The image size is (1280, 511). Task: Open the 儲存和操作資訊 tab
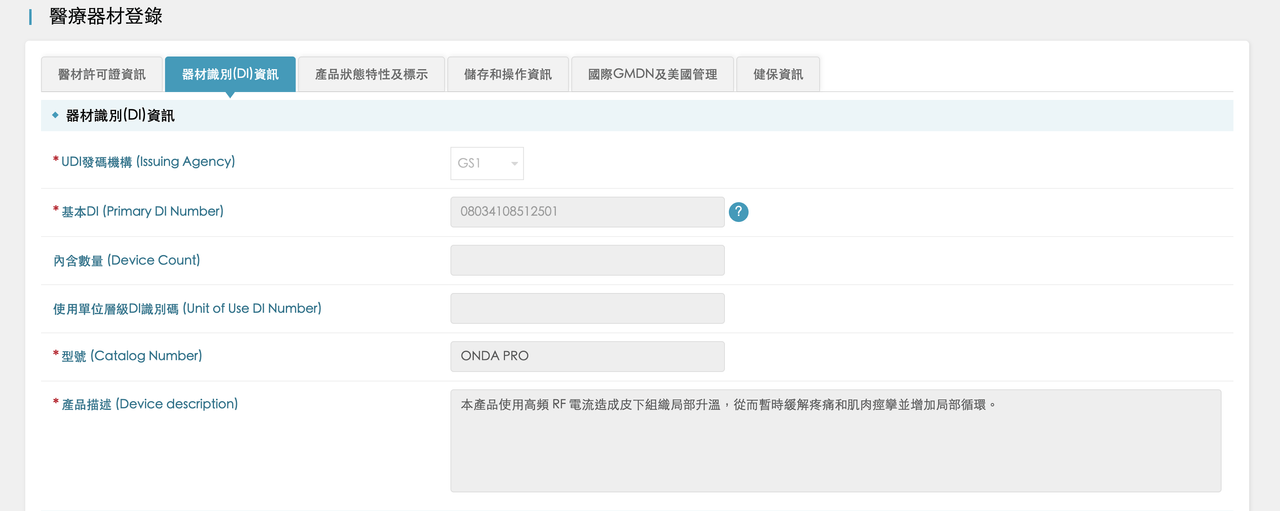[508, 74]
